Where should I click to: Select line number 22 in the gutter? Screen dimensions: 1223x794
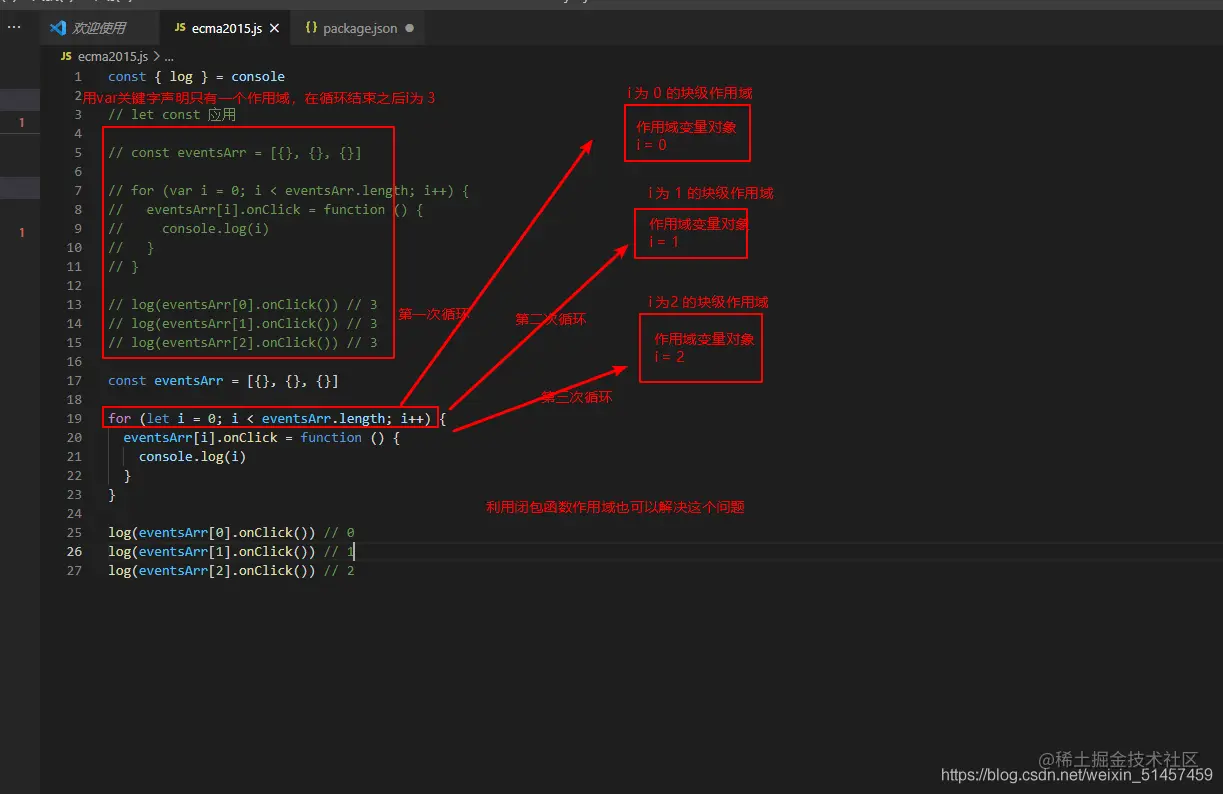coord(74,476)
